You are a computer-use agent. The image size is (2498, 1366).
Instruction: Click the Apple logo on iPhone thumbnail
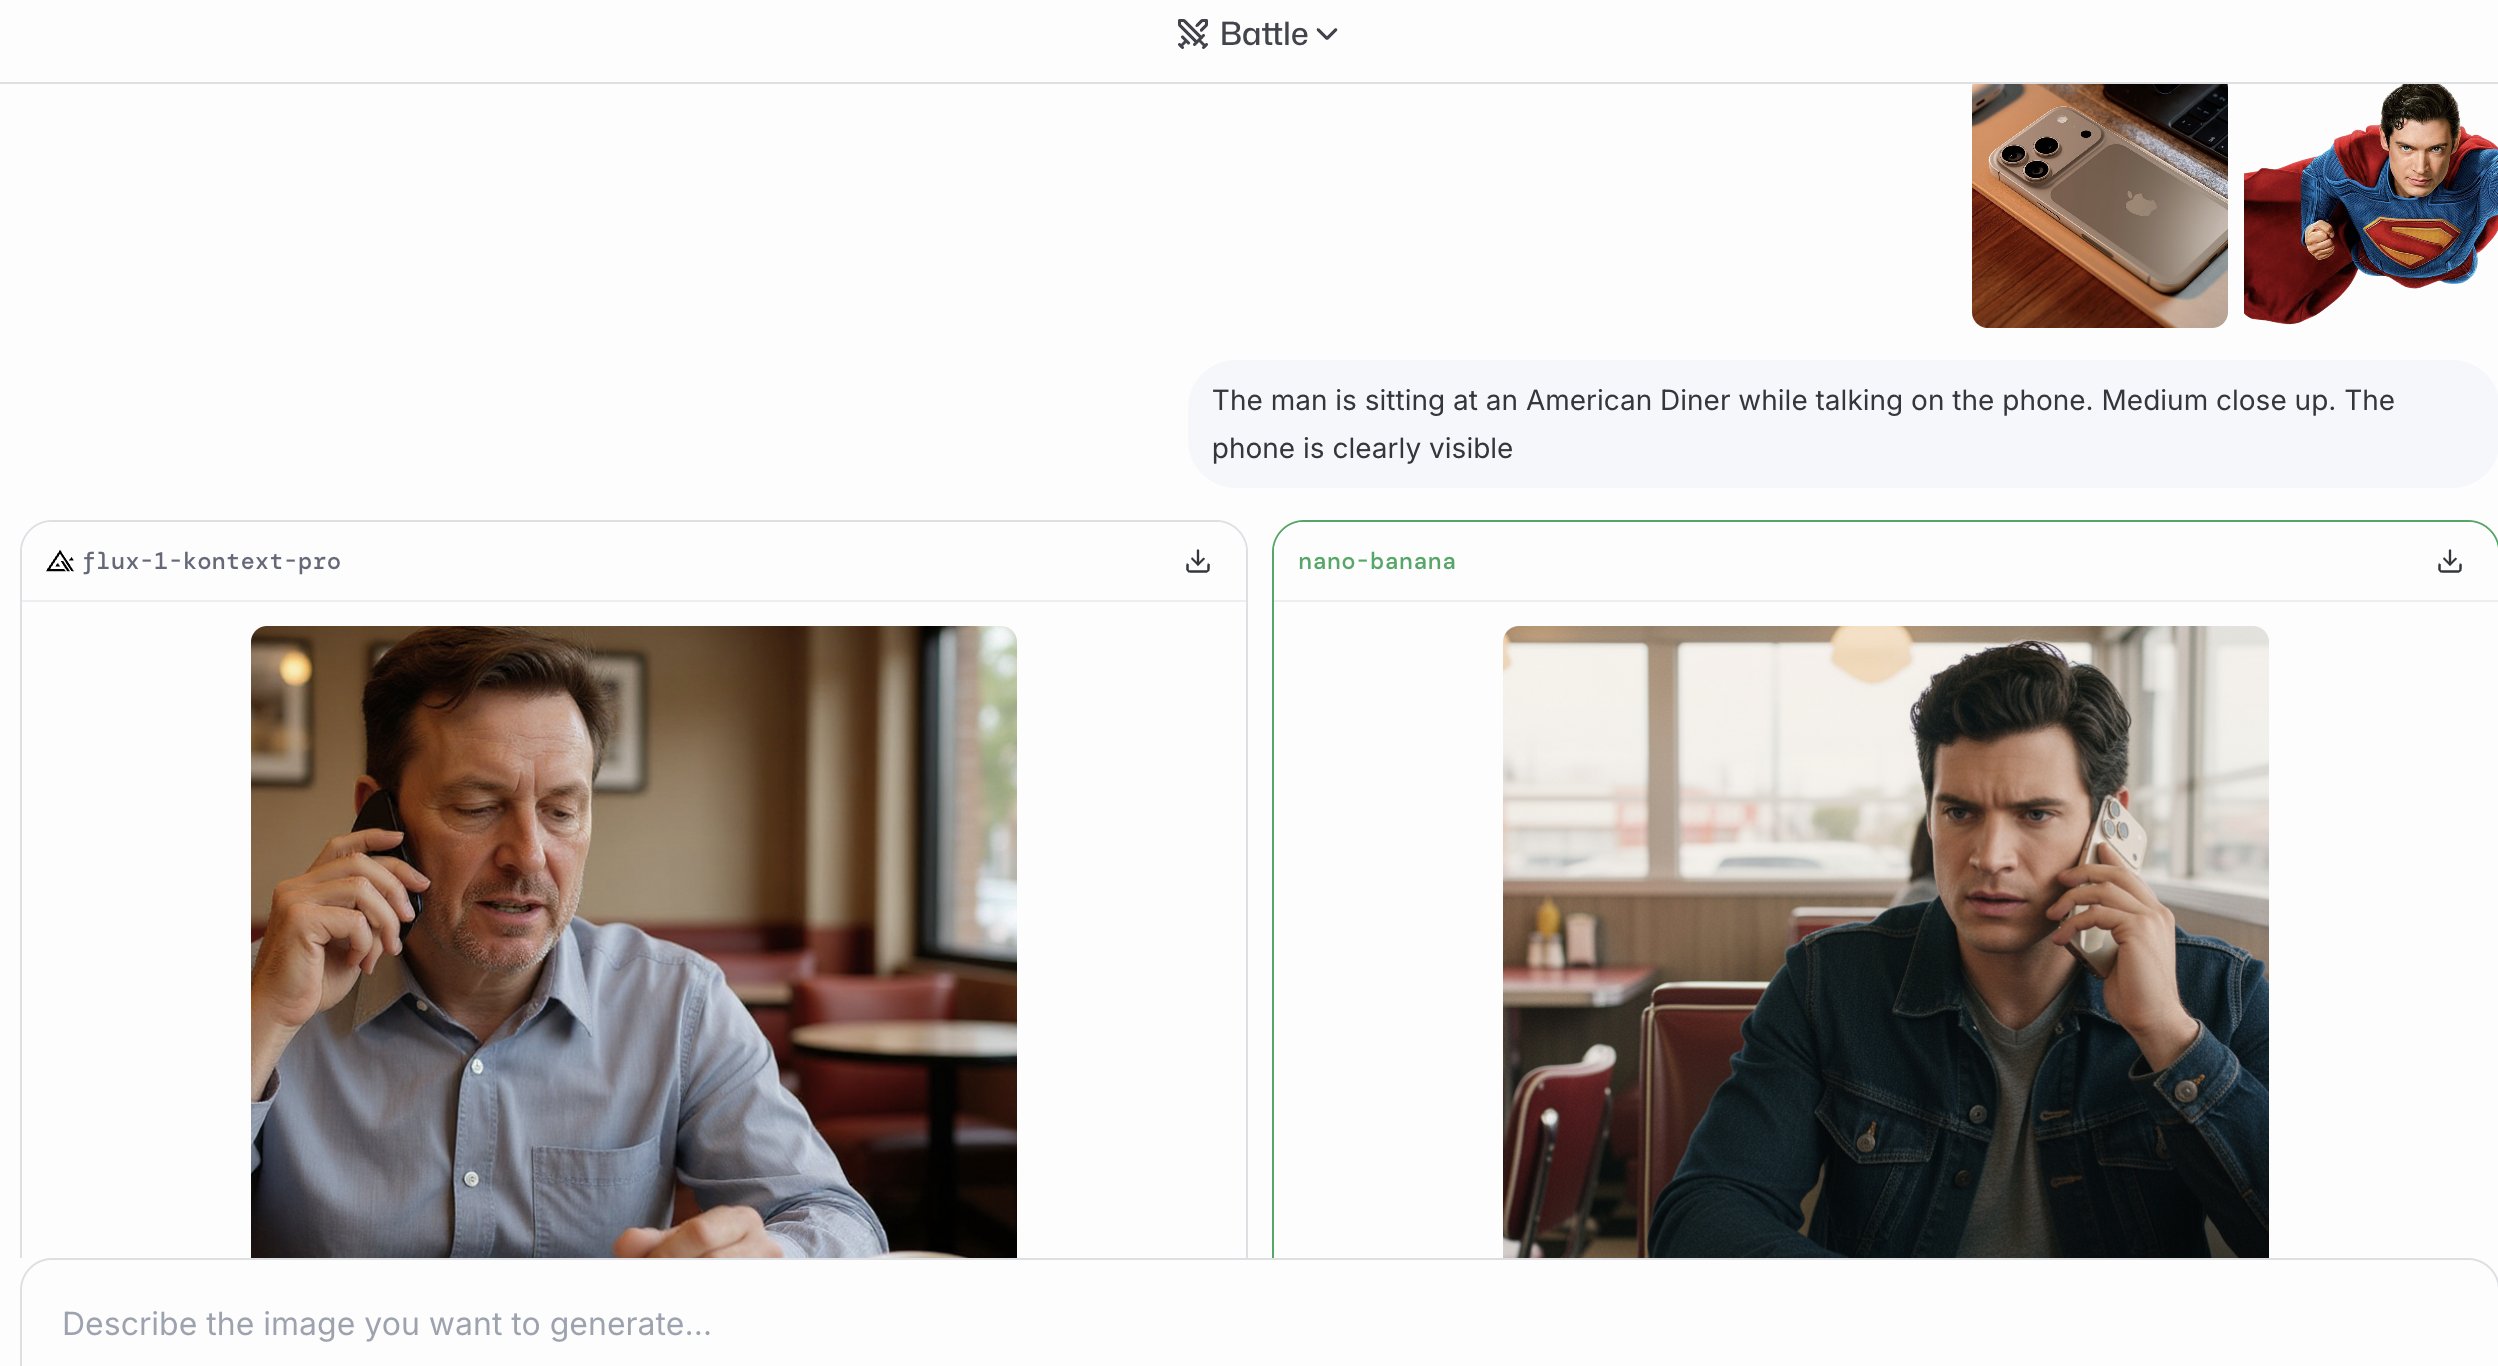[x=2139, y=205]
